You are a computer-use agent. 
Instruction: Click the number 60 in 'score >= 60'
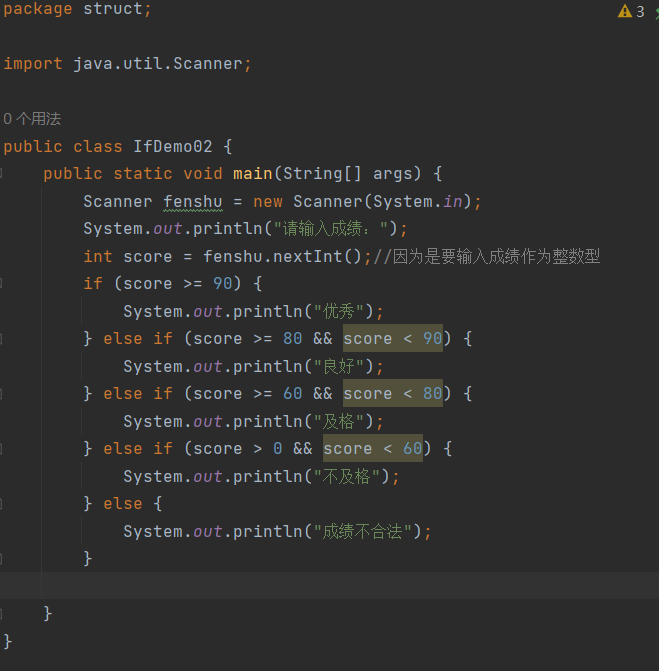click(292, 394)
